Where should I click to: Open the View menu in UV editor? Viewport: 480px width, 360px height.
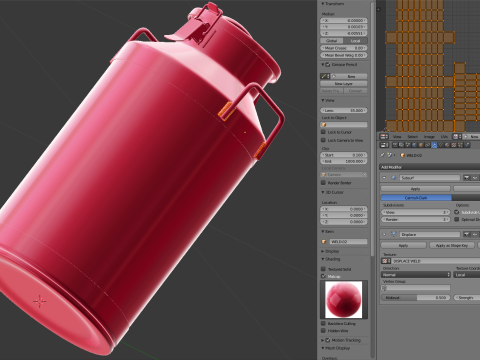click(397, 137)
